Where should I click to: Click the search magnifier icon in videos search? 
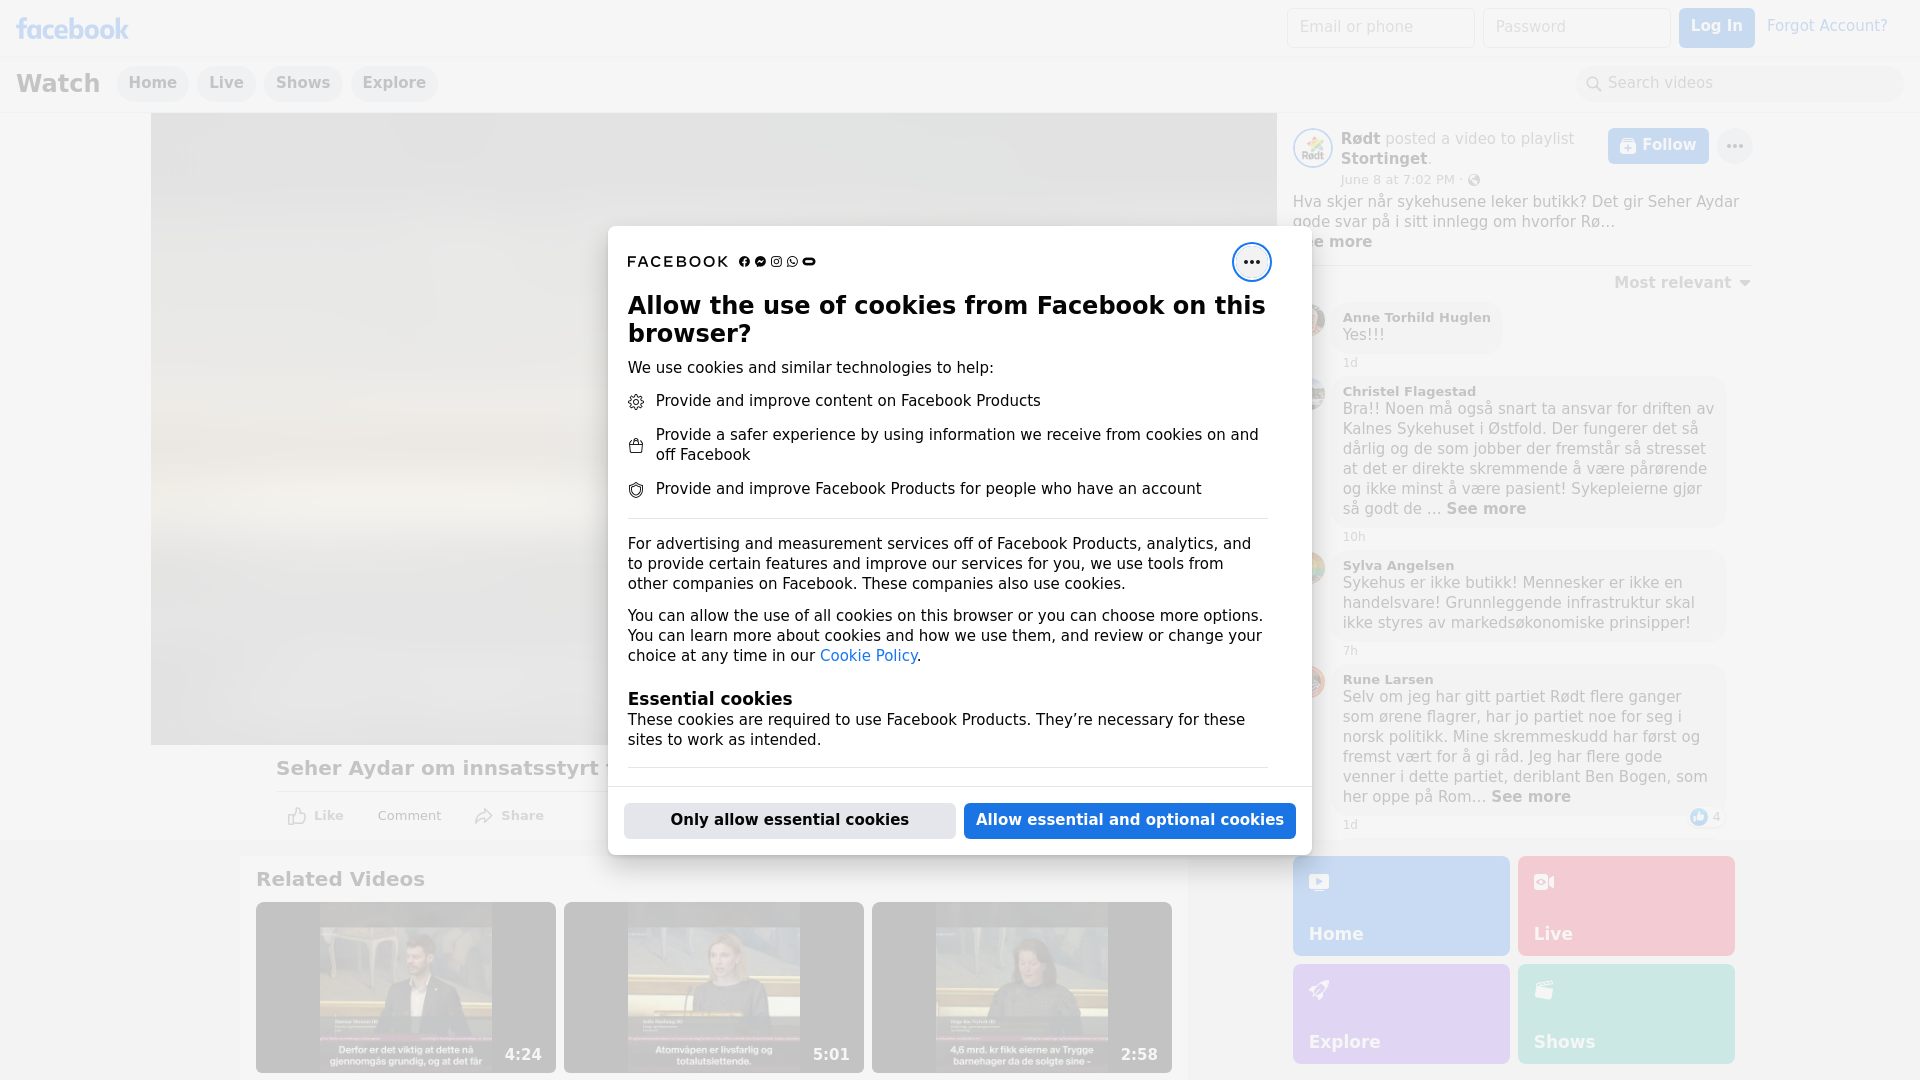click(x=1593, y=84)
